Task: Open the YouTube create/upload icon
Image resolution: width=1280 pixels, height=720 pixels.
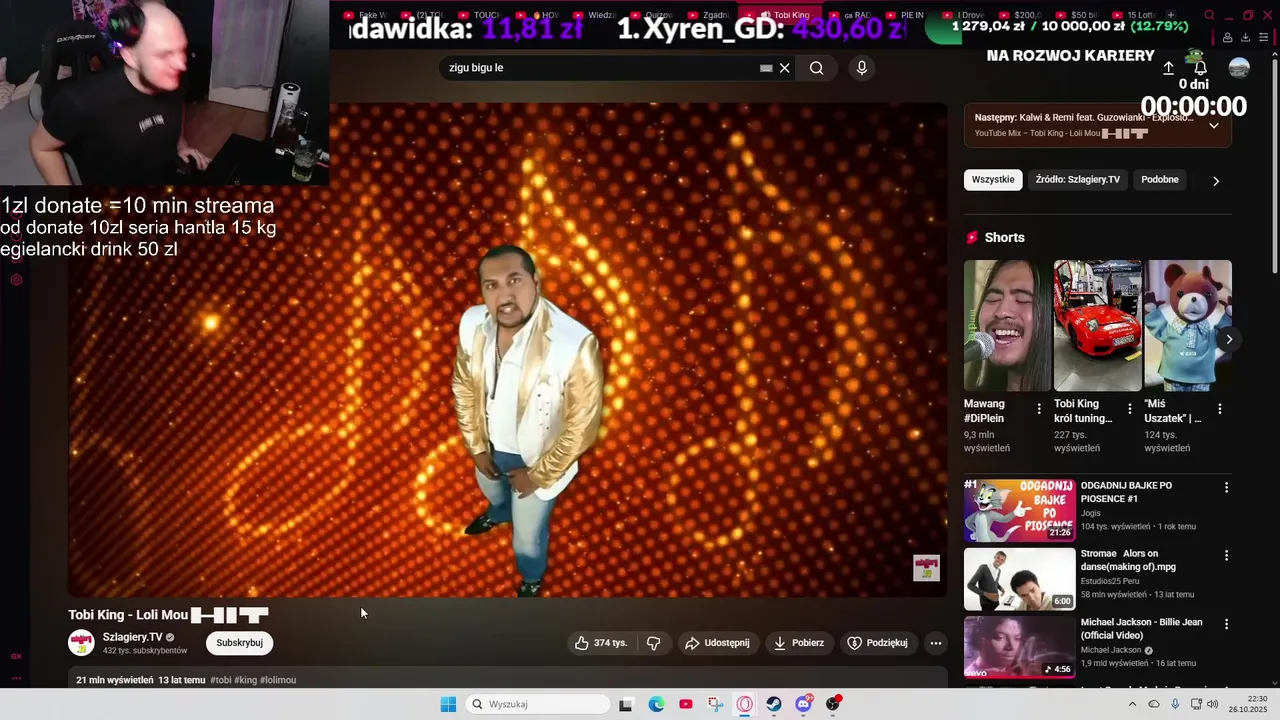Action: (1168, 68)
